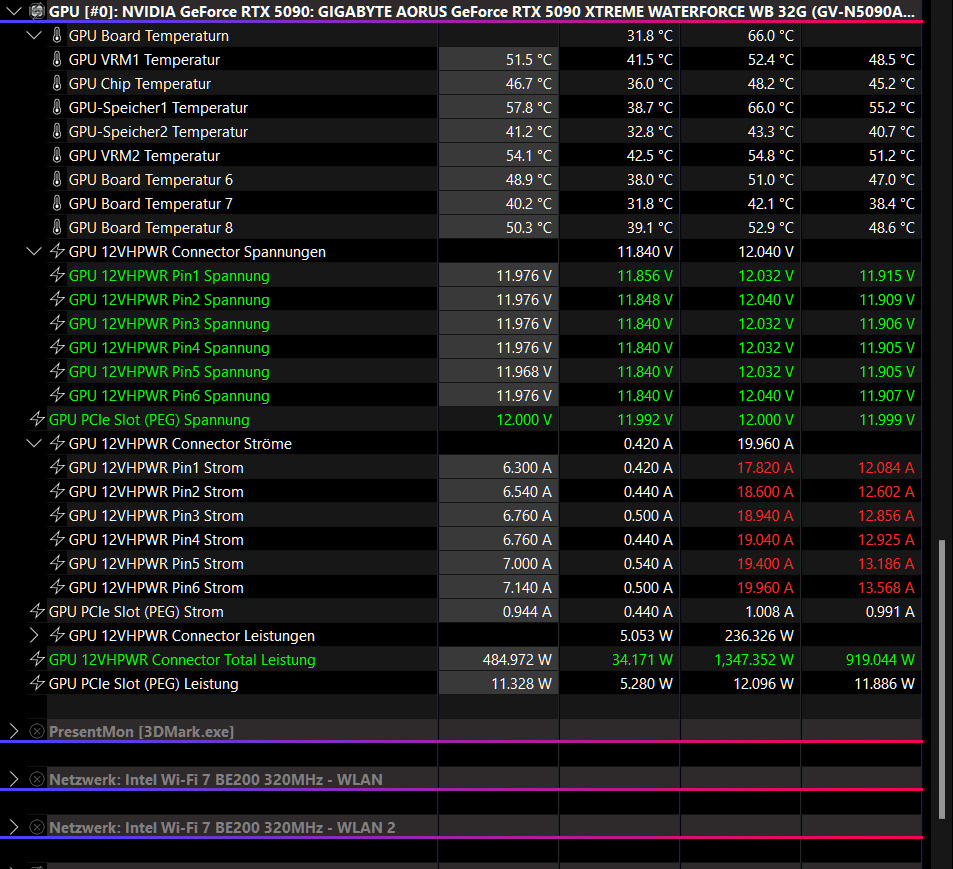Click the lightning icon beside 12VHPWR Connector Spannungen
This screenshot has width=953, height=869.
(x=57, y=251)
